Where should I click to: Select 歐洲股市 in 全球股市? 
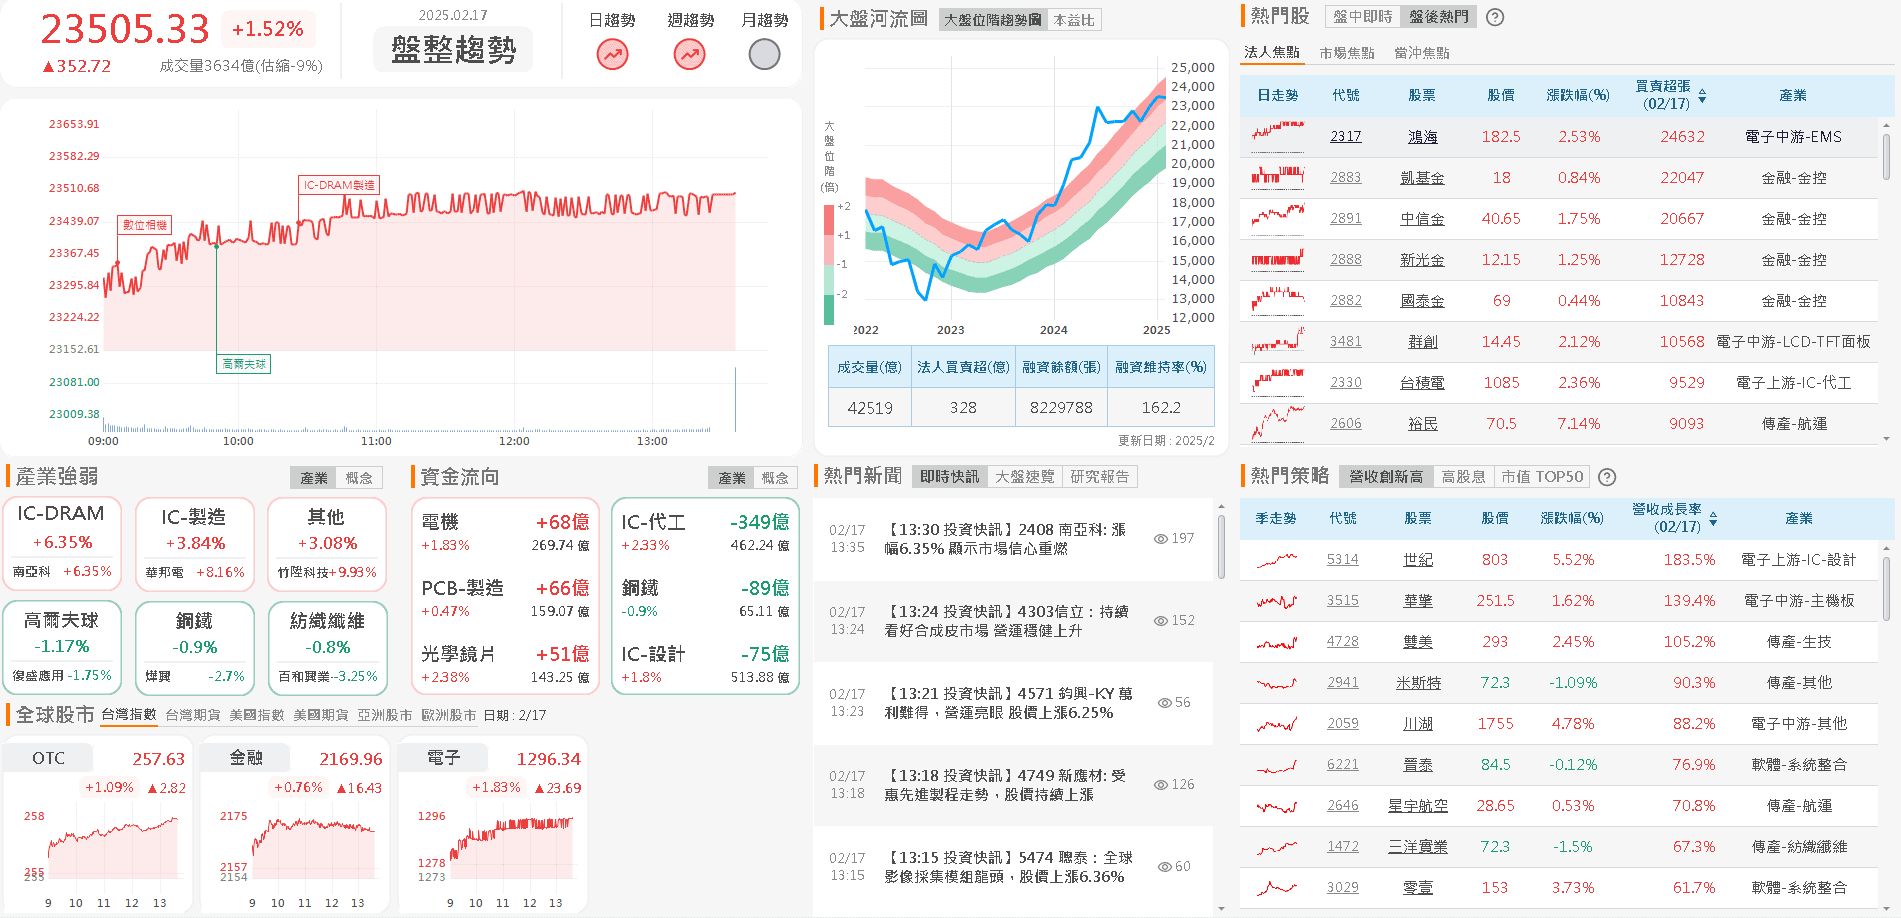pos(449,715)
